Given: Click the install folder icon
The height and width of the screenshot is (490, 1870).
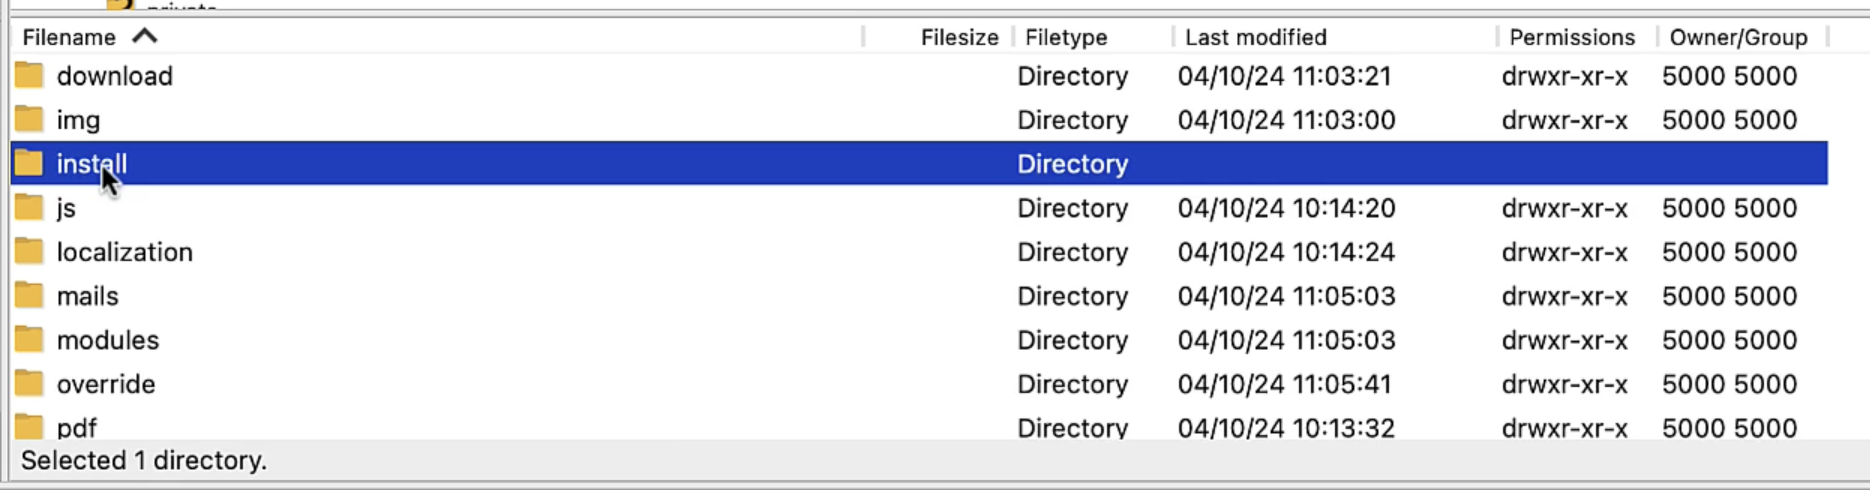Looking at the screenshot, I should [29, 163].
